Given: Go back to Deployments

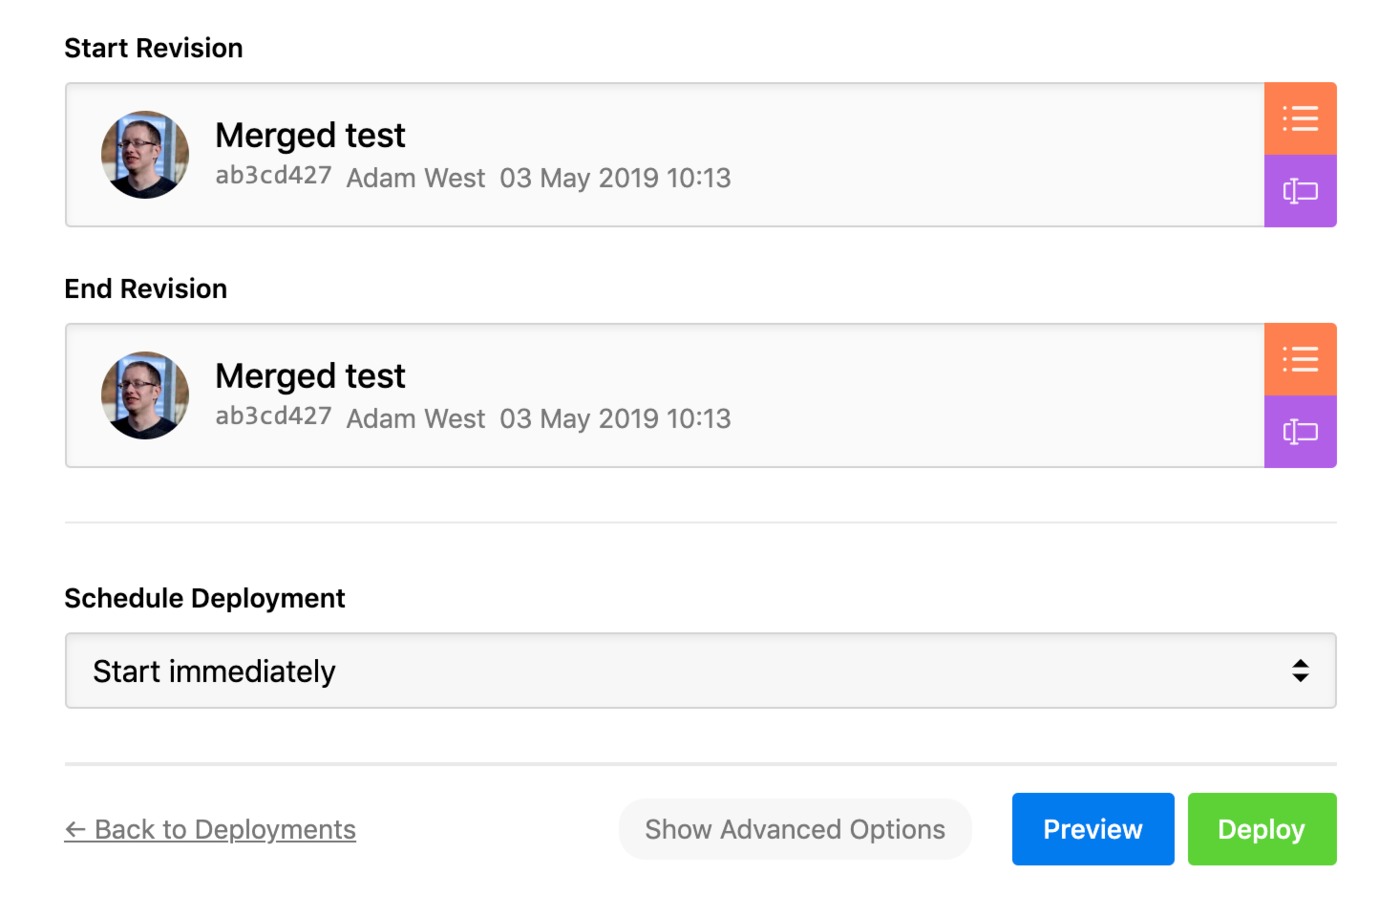Looking at the screenshot, I should click(210, 829).
